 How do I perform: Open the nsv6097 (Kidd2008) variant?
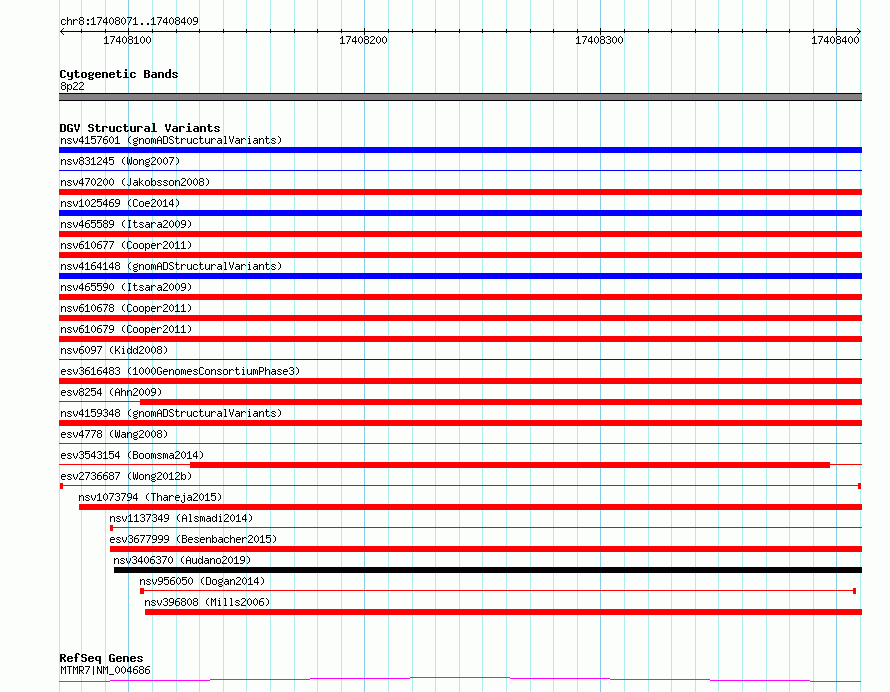[x=114, y=350]
